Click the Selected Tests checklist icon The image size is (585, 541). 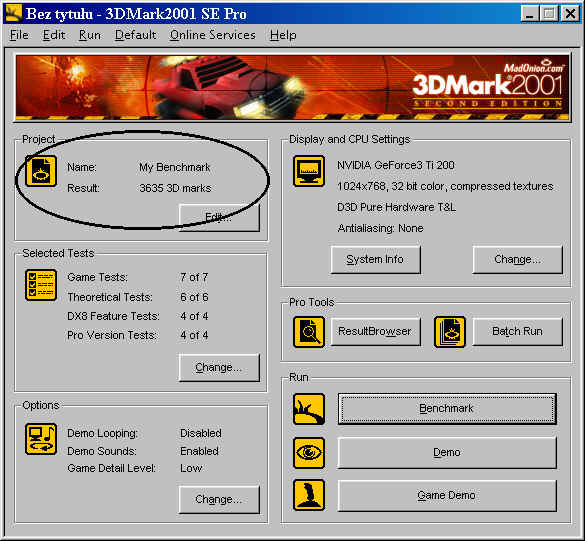coord(41,285)
